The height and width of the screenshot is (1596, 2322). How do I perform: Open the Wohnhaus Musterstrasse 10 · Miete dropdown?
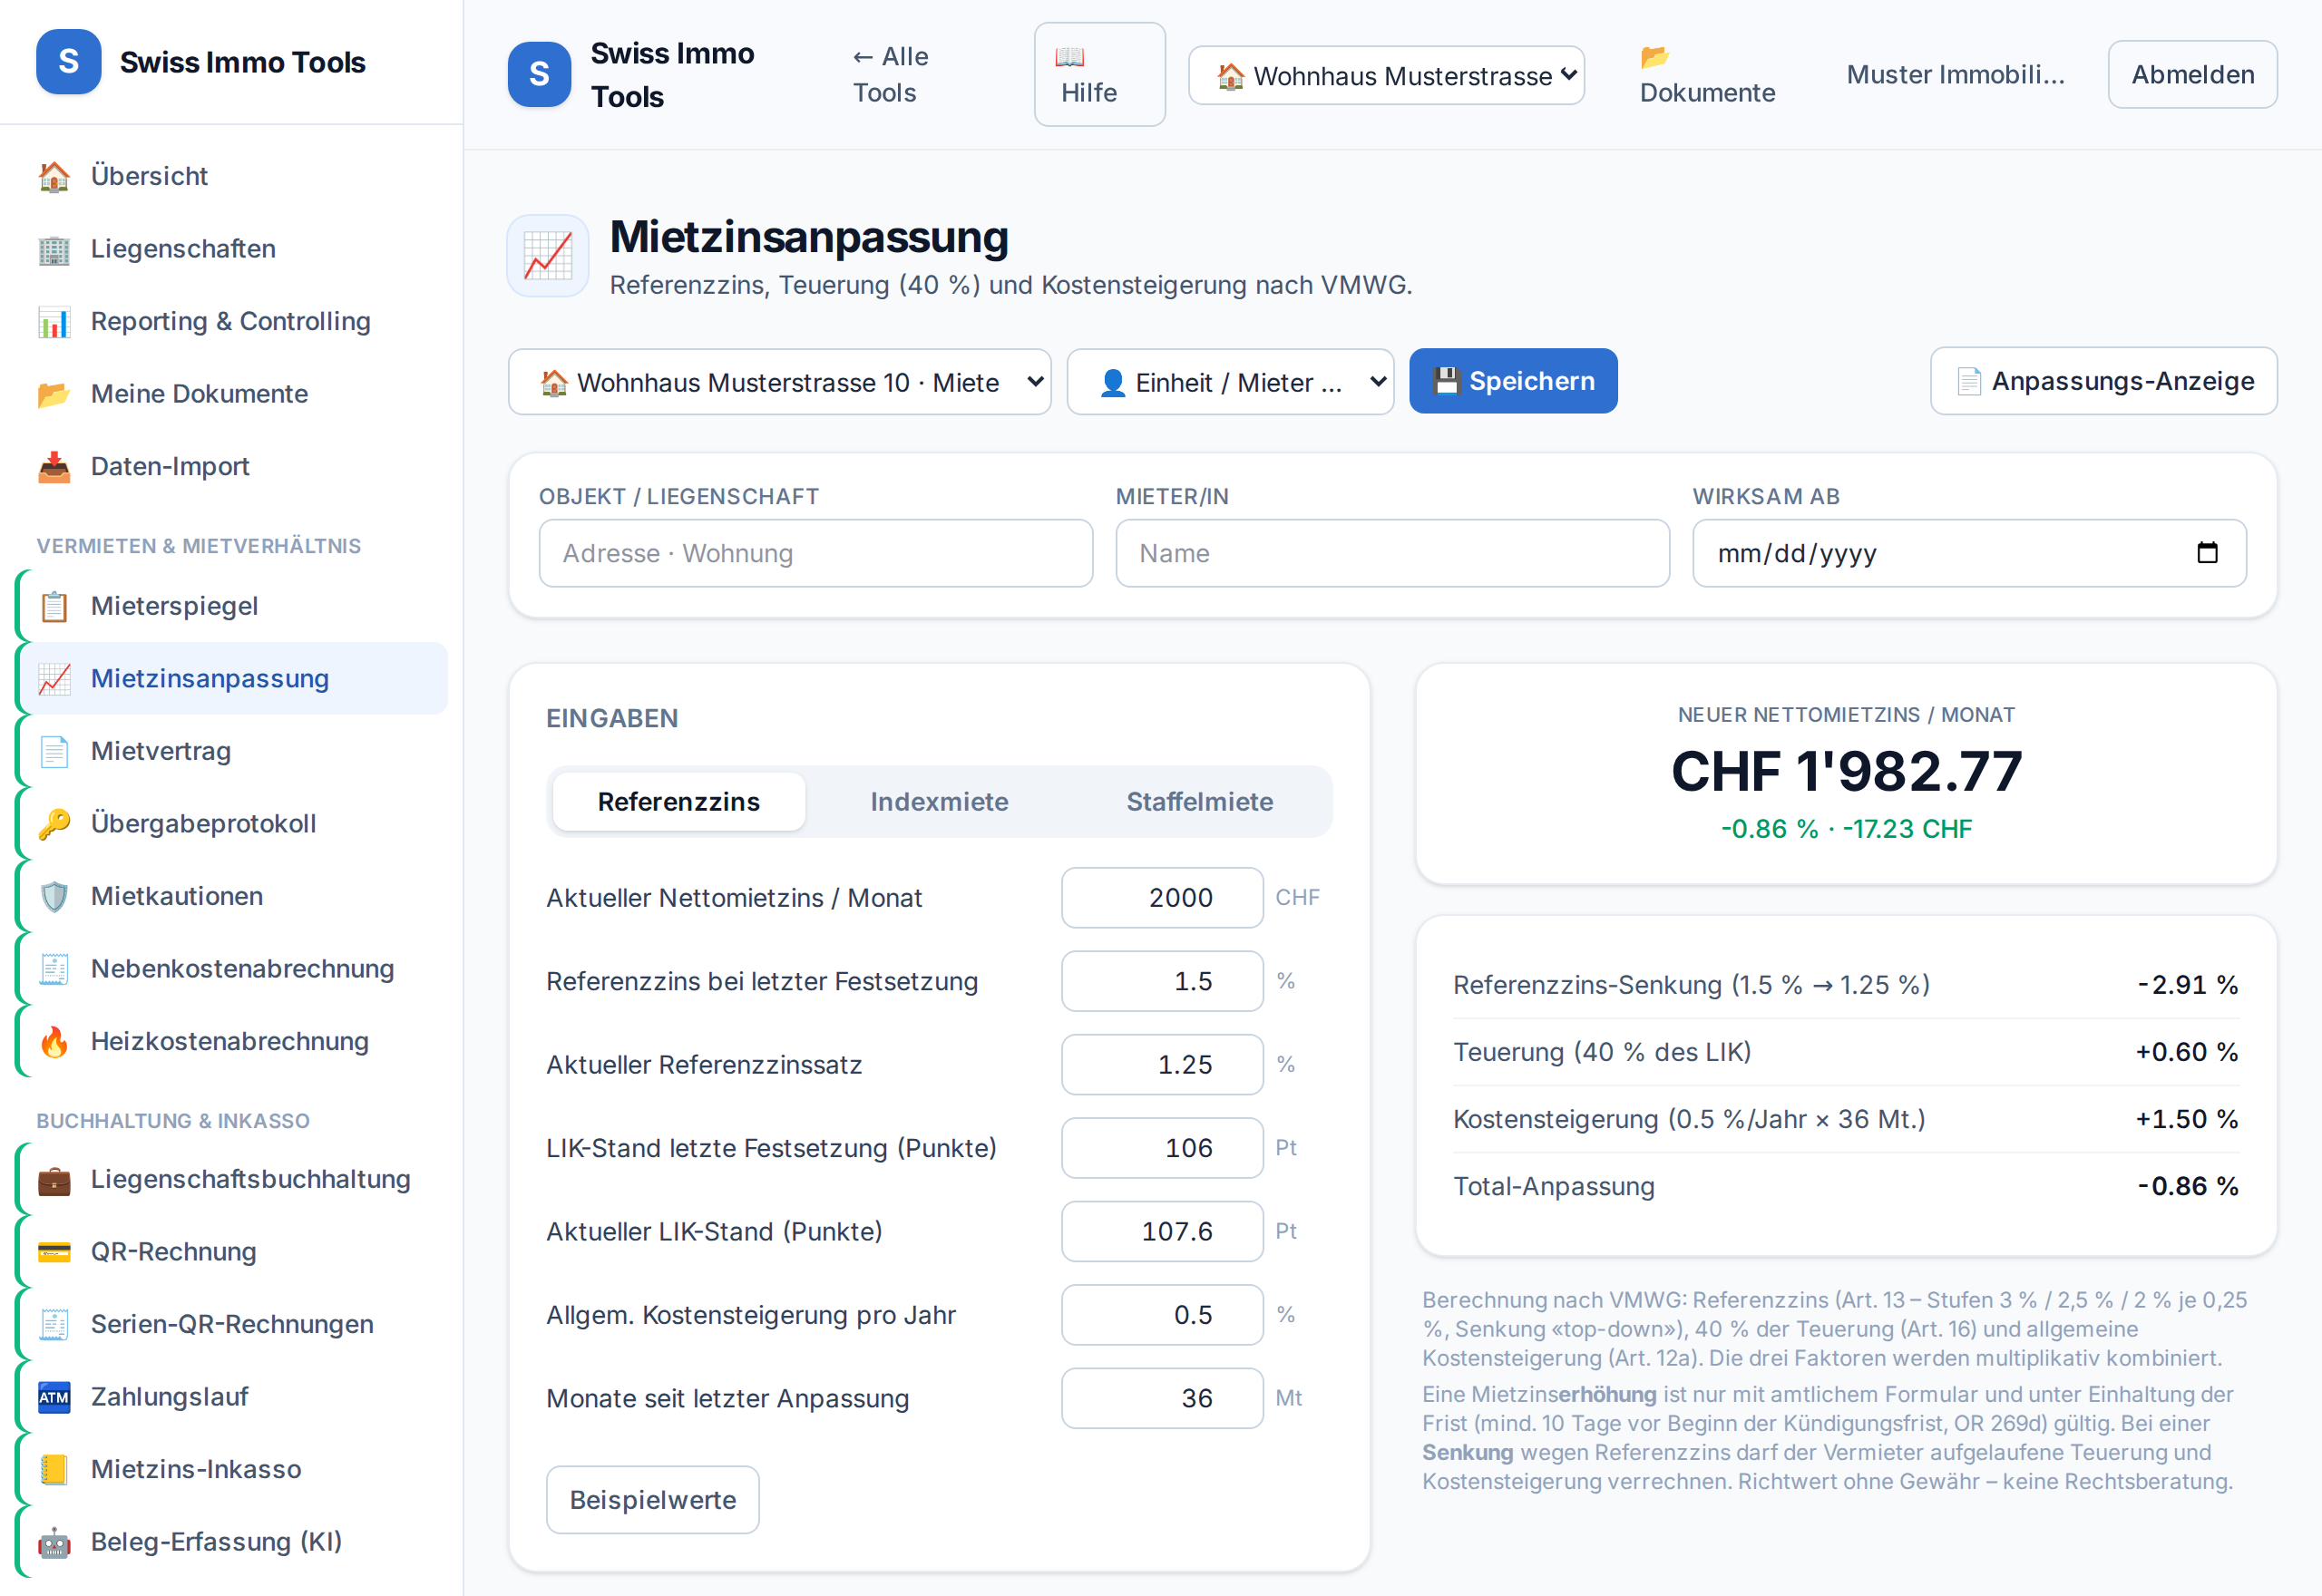(x=779, y=382)
